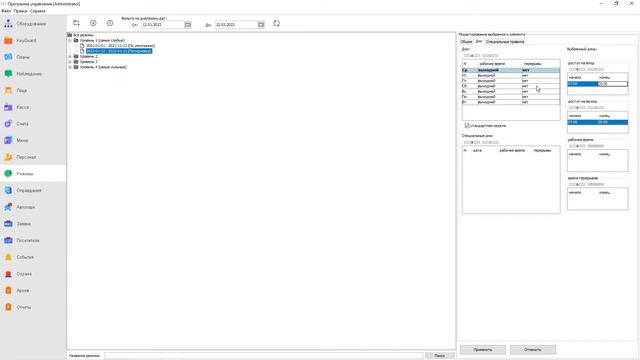The image size is (640, 360).
Task: Switch to the Дни tab
Action: point(479,42)
